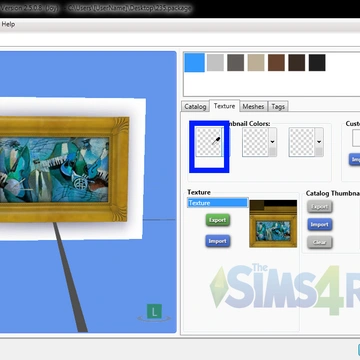The image size is (360, 360).
Task: Open the Catalog tab
Action: point(195,107)
